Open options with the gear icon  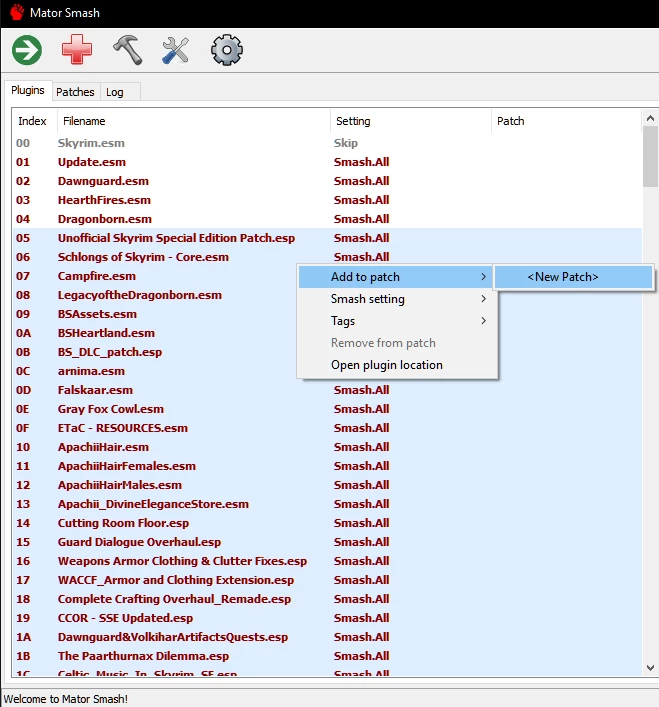(x=227, y=50)
